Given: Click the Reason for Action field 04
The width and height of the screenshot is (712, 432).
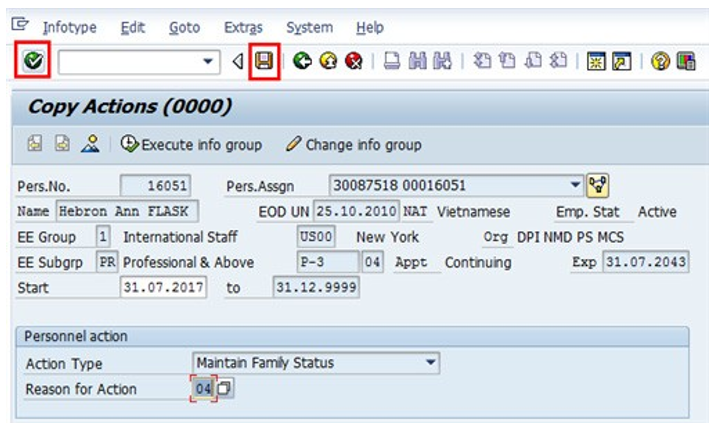Looking at the screenshot, I should [203, 389].
